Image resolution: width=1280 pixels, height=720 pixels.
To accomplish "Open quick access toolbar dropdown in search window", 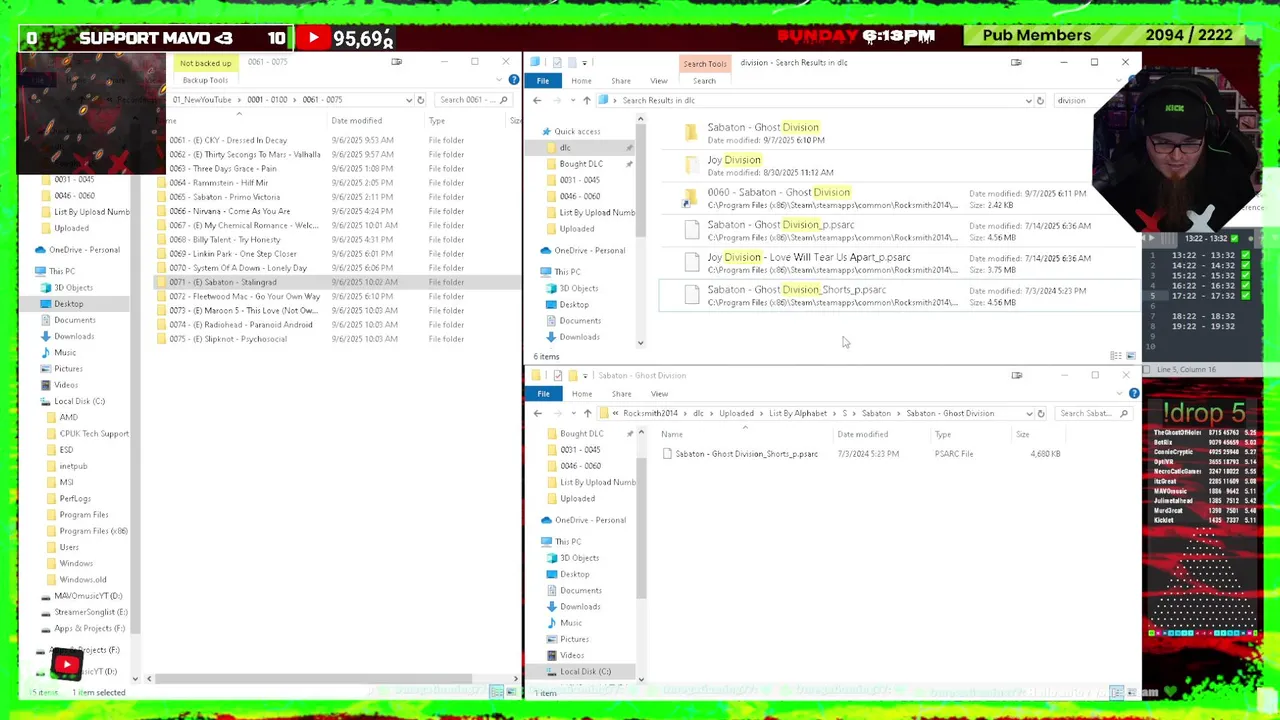I will (585, 62).
